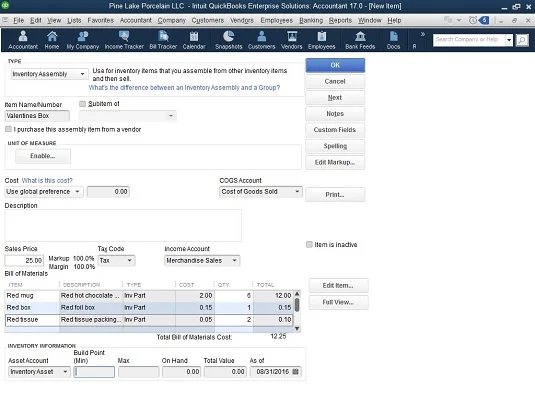Click Enable unit of measure button

click(43, 156)
